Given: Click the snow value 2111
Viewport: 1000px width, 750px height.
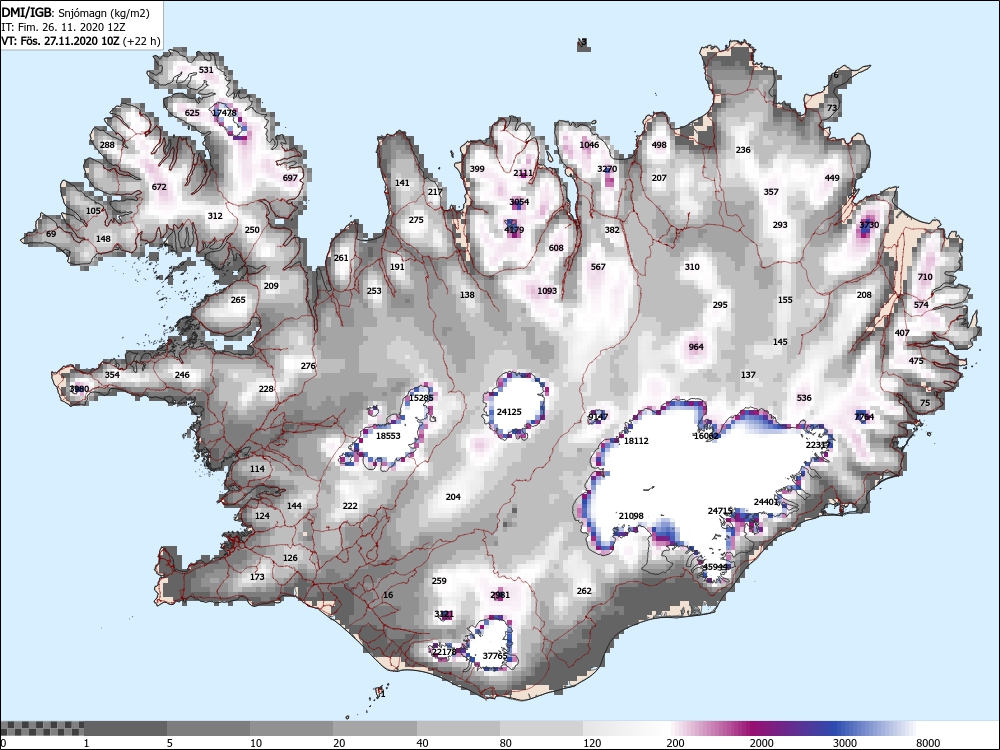Looking at the screenshot, I should (x=523, y=173).
